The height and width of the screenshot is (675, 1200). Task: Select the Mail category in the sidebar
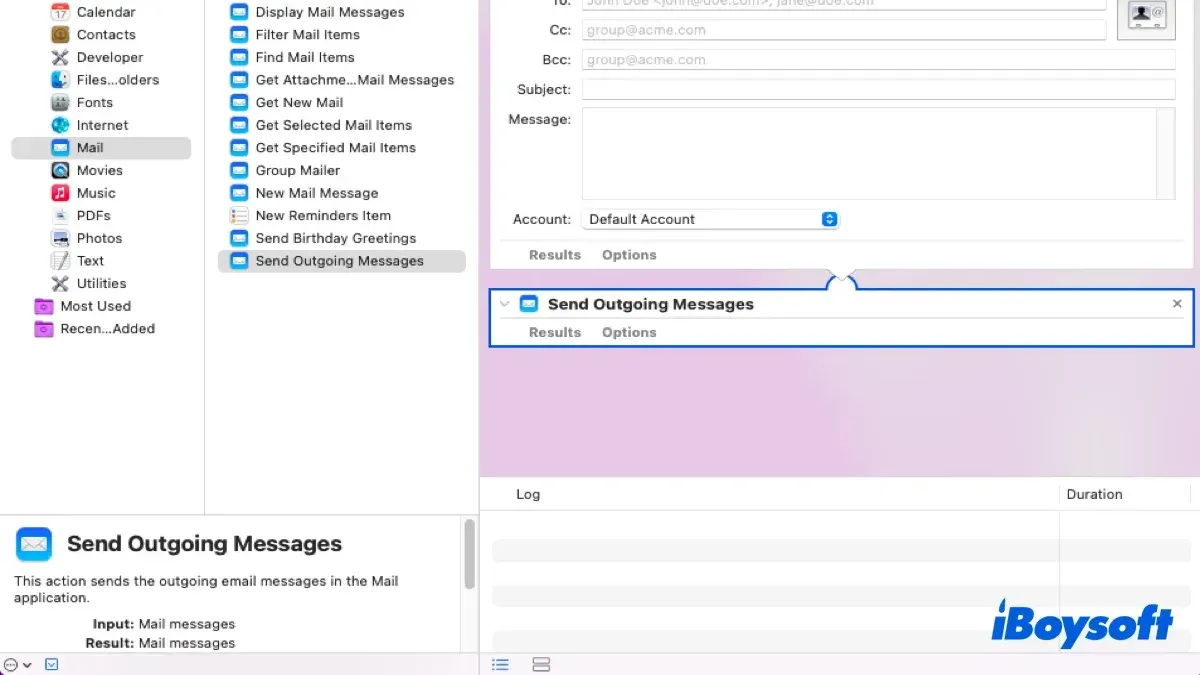tap(101, 148)
